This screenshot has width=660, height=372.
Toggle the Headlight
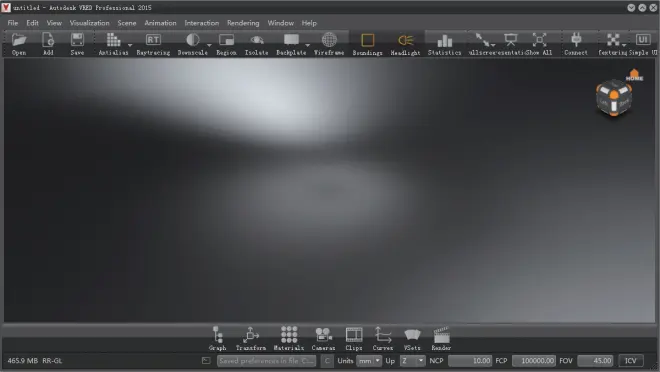405,44
